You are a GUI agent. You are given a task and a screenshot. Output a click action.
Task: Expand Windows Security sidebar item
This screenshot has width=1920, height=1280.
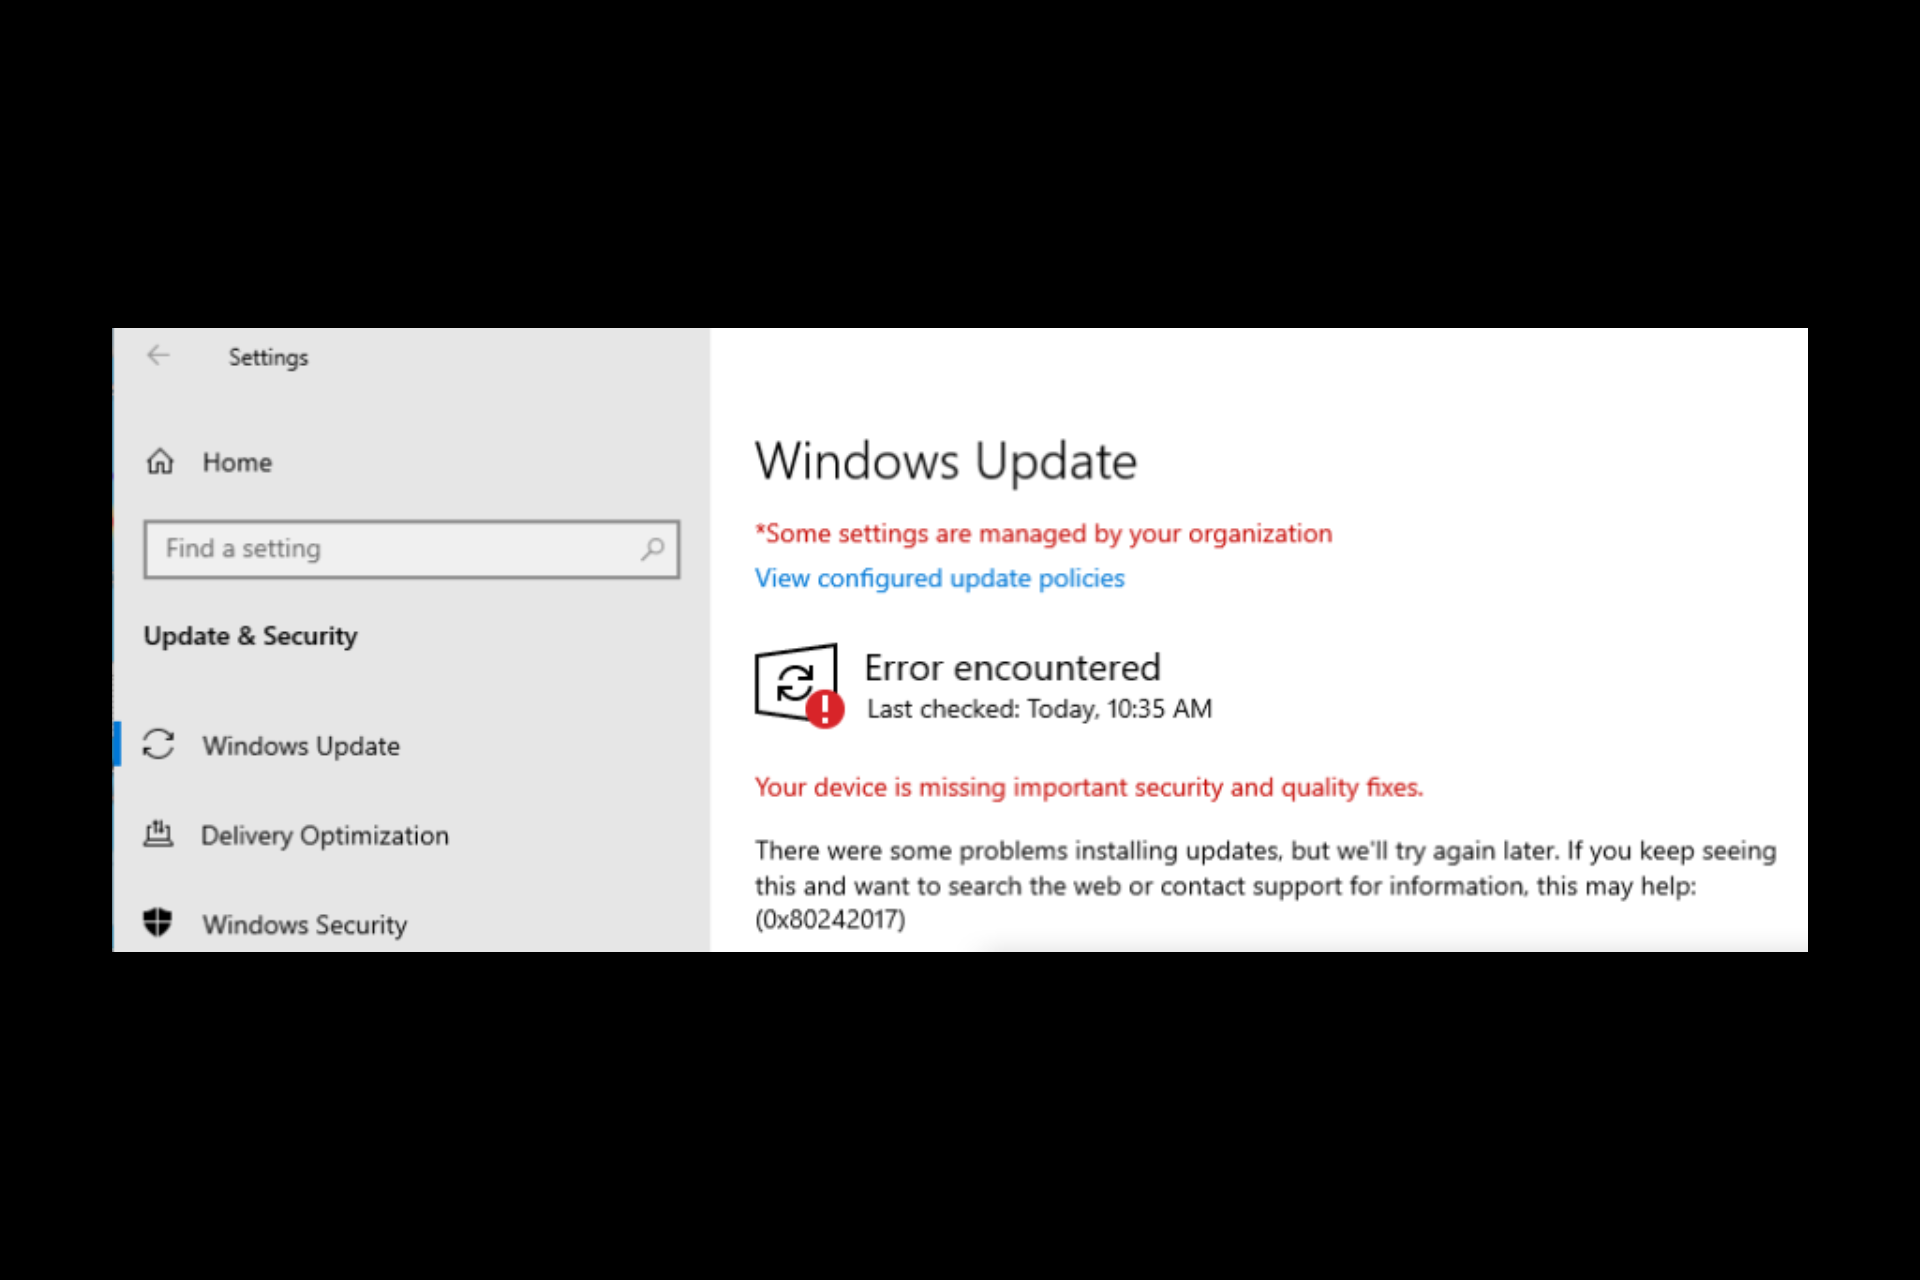306,923
